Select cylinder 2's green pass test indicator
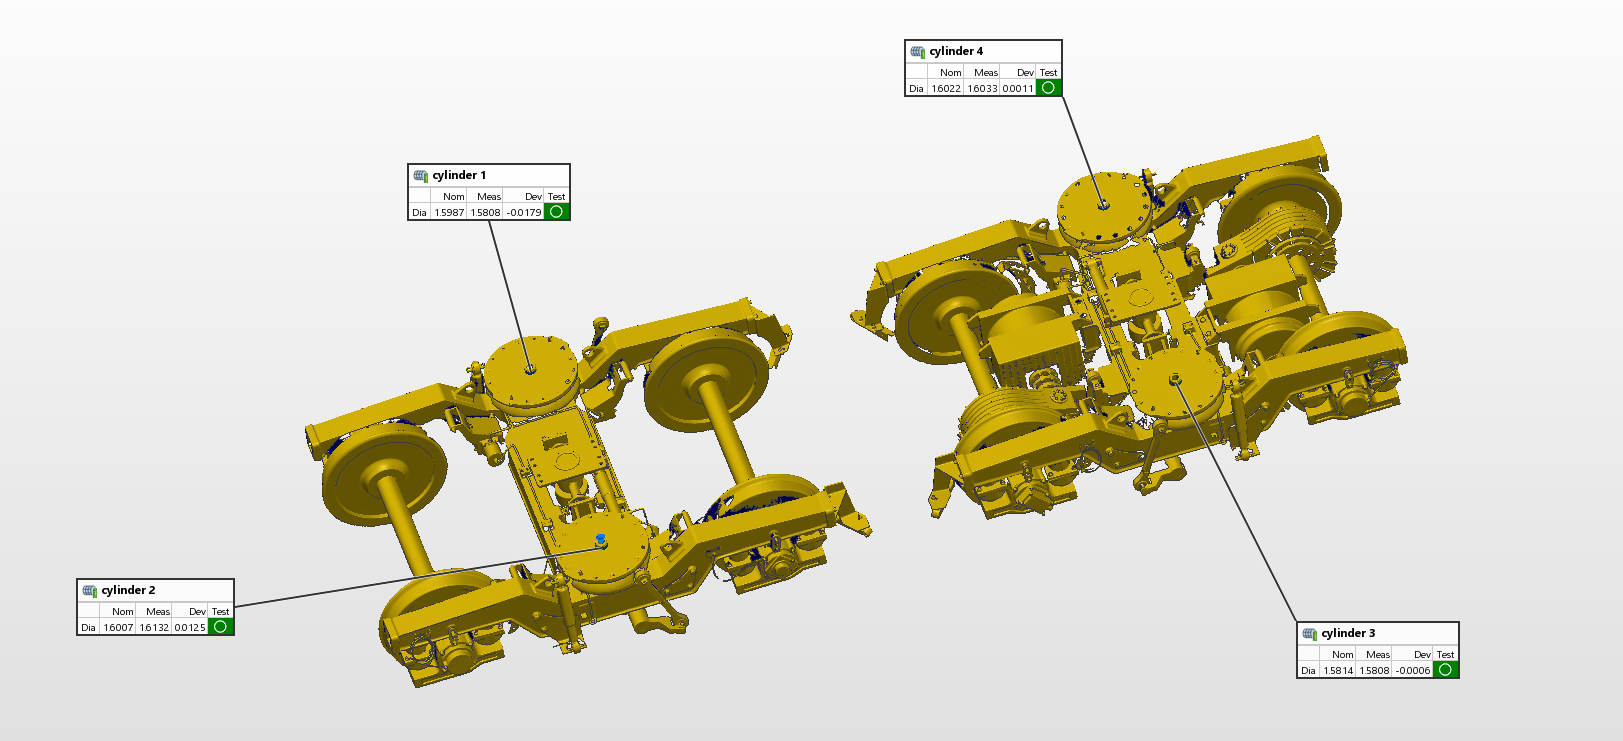 point(220,627)
